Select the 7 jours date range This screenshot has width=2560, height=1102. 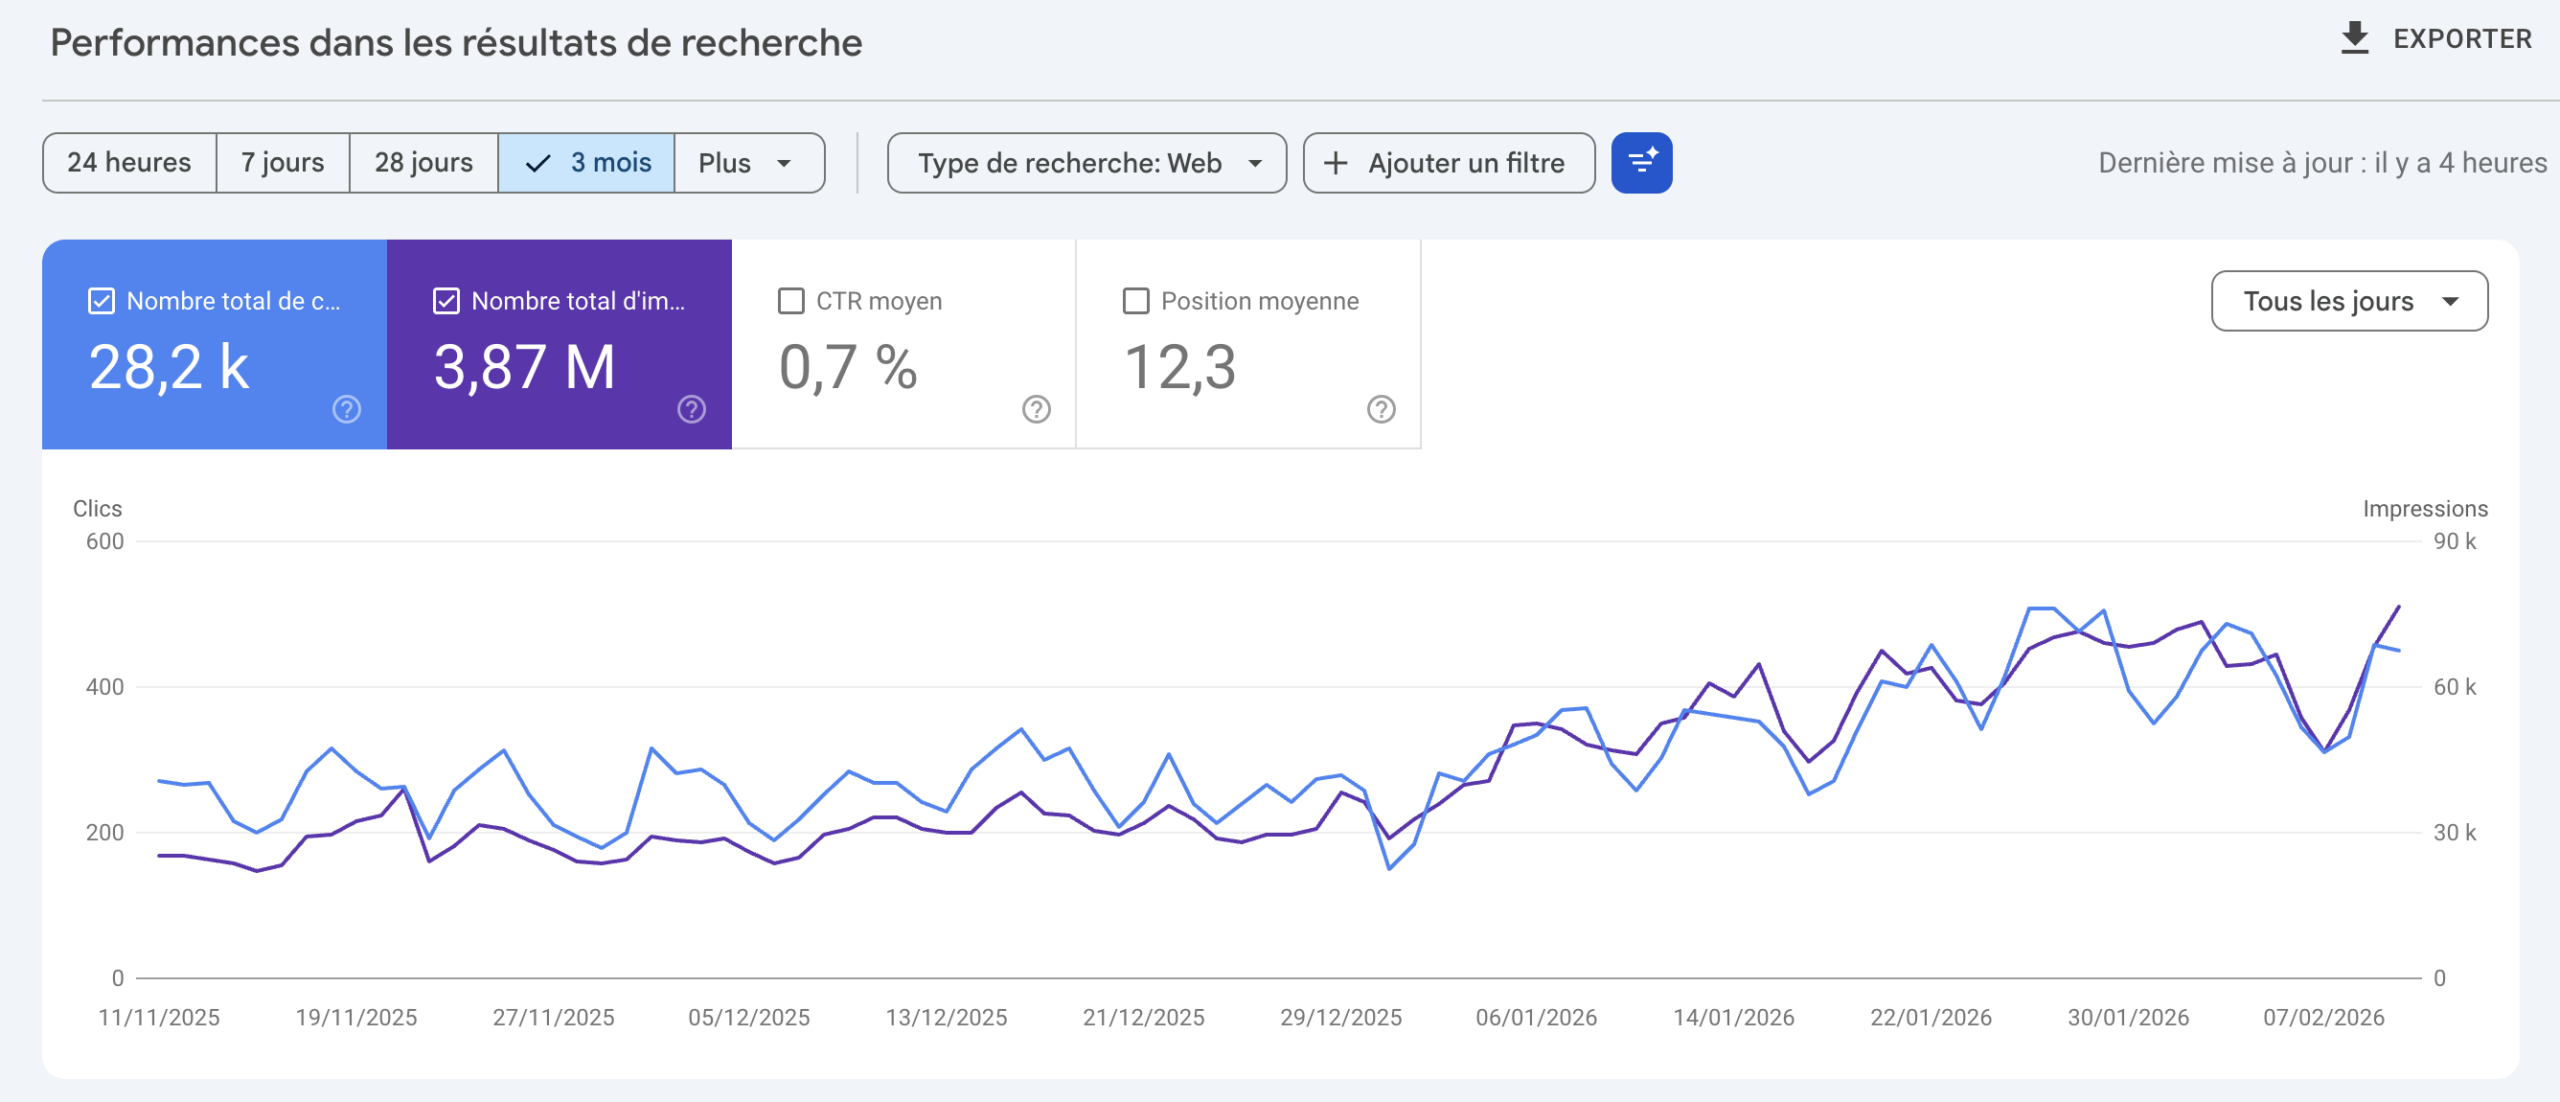(x=282, y=163)
